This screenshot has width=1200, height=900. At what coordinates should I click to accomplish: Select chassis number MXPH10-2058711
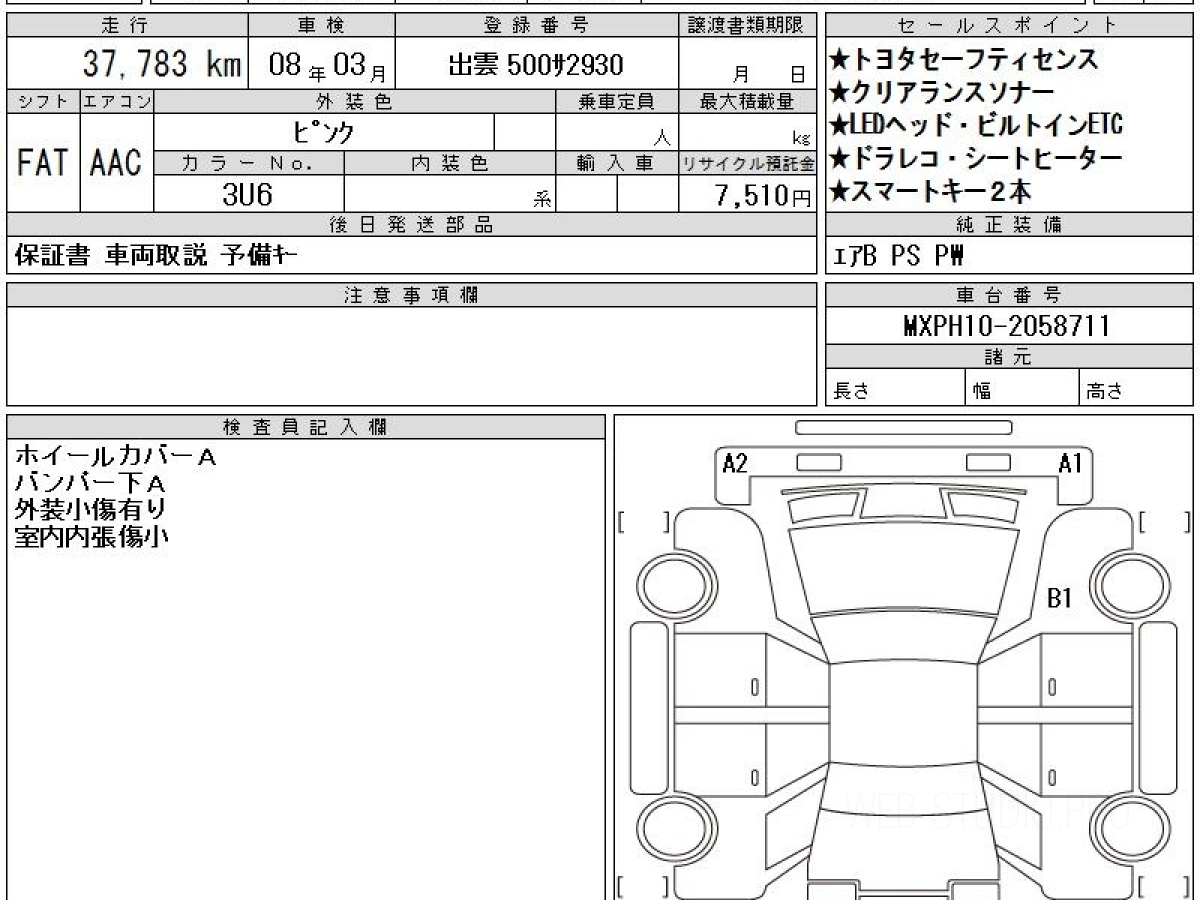point(1006,326)
